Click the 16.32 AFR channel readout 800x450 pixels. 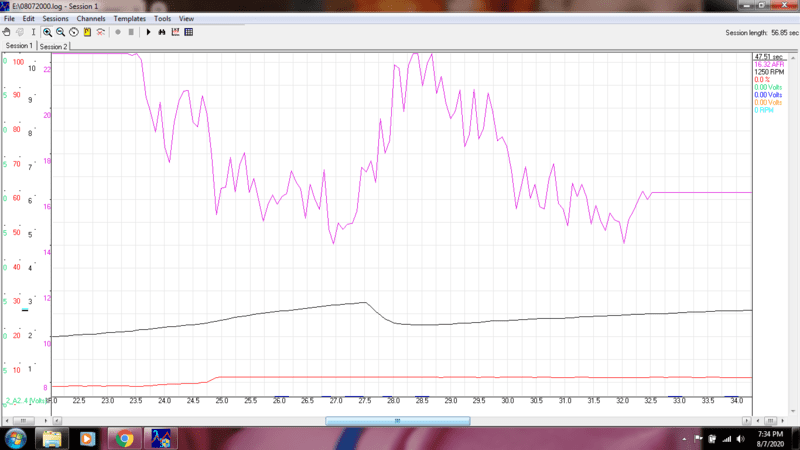coord(768,66)
